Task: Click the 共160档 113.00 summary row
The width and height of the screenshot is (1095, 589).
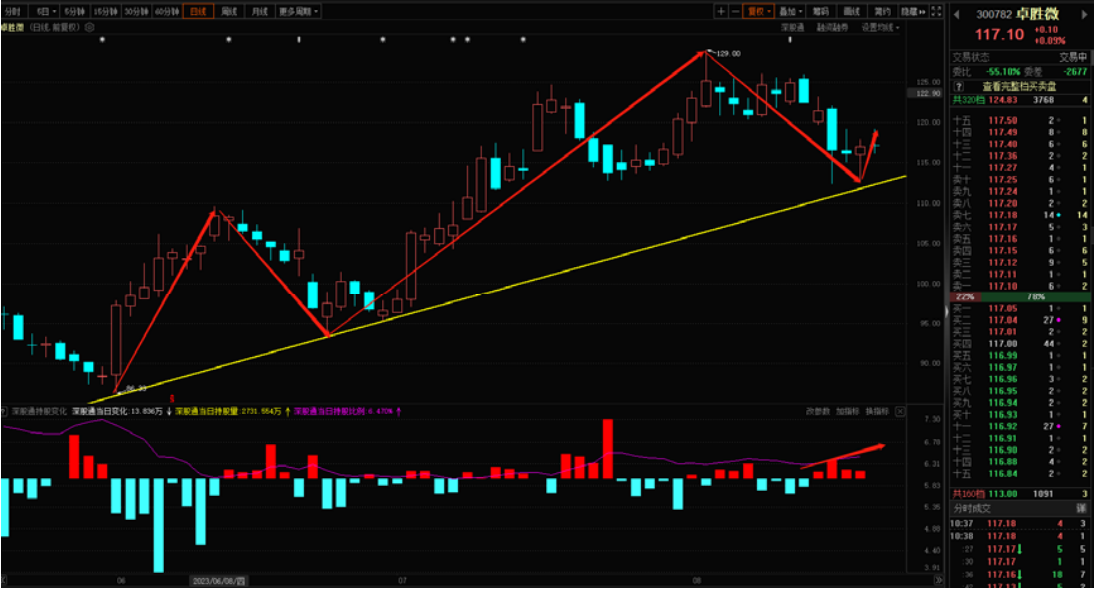Action: pos(1020,493)
